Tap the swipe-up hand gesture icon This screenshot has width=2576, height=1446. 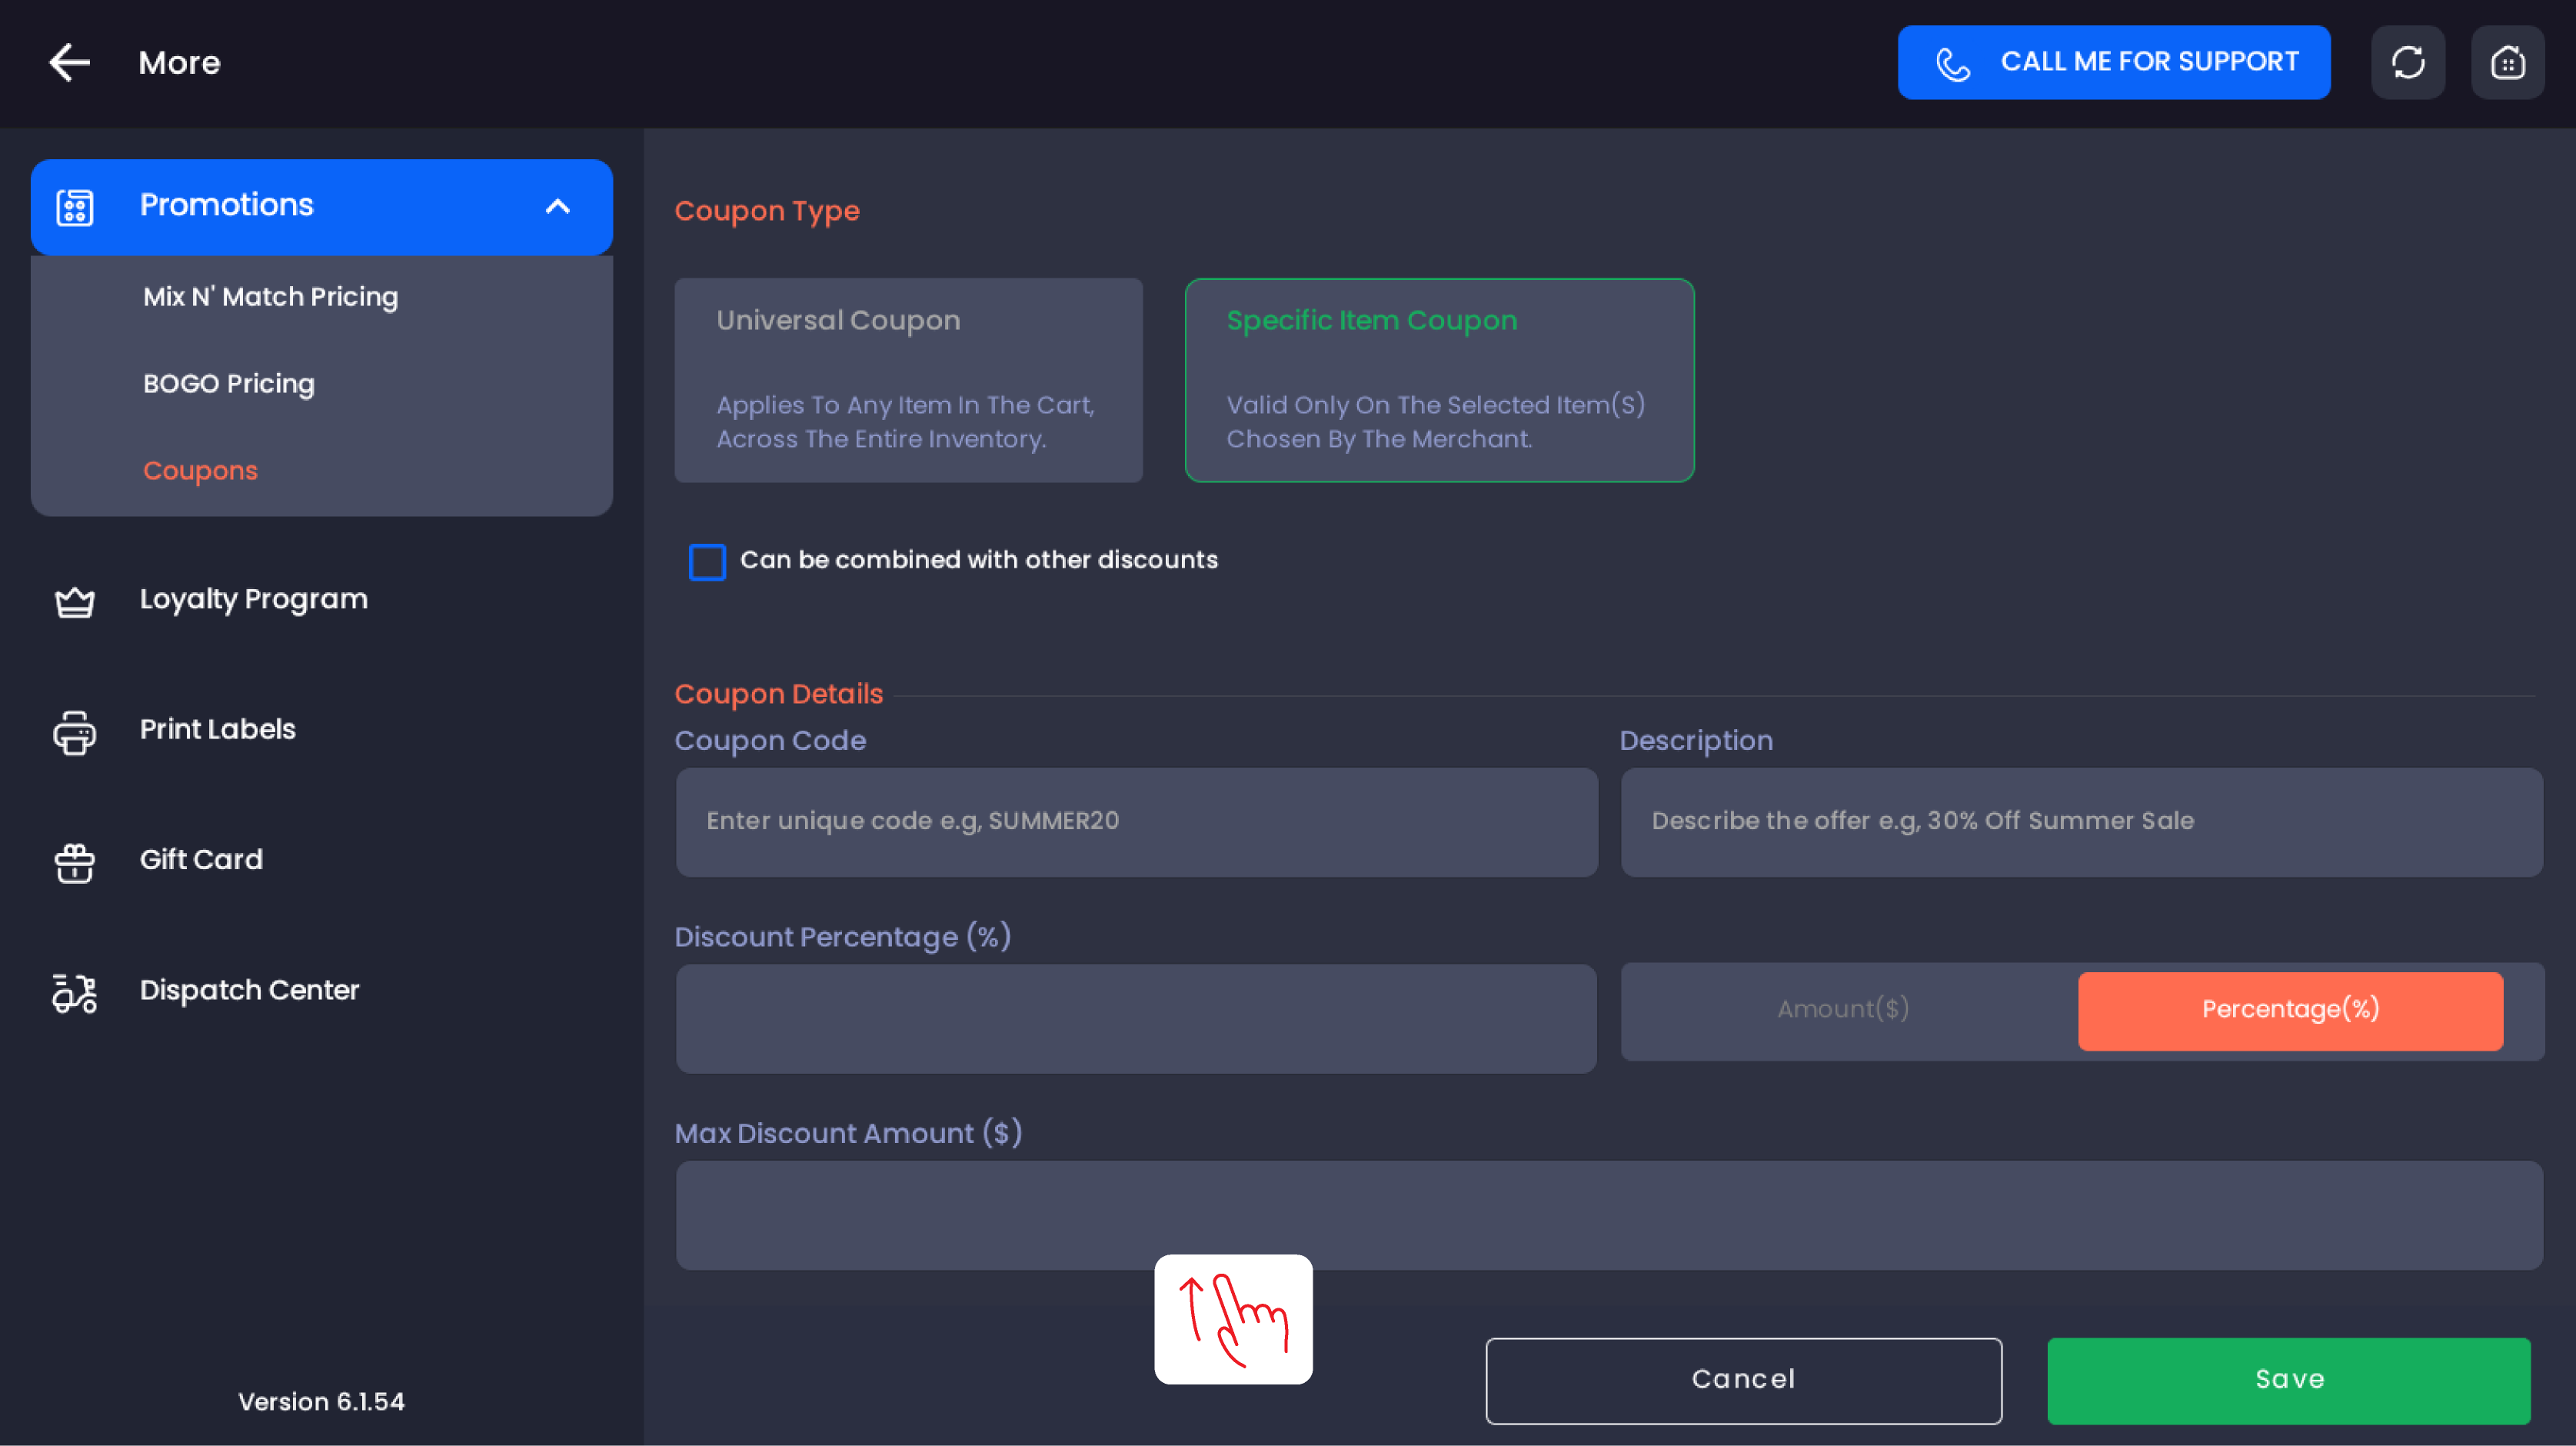1233,1319
